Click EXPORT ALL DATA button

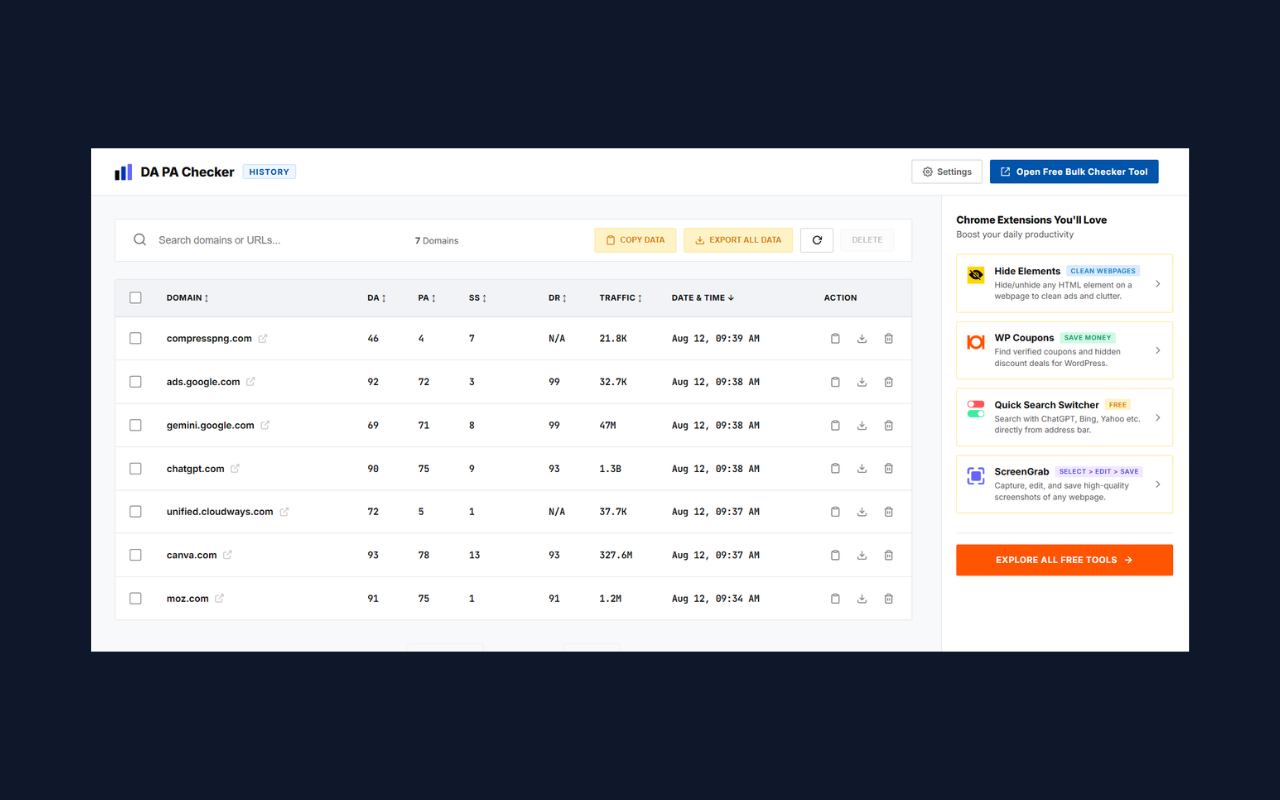pyautogui.click(x=738, y=240)
